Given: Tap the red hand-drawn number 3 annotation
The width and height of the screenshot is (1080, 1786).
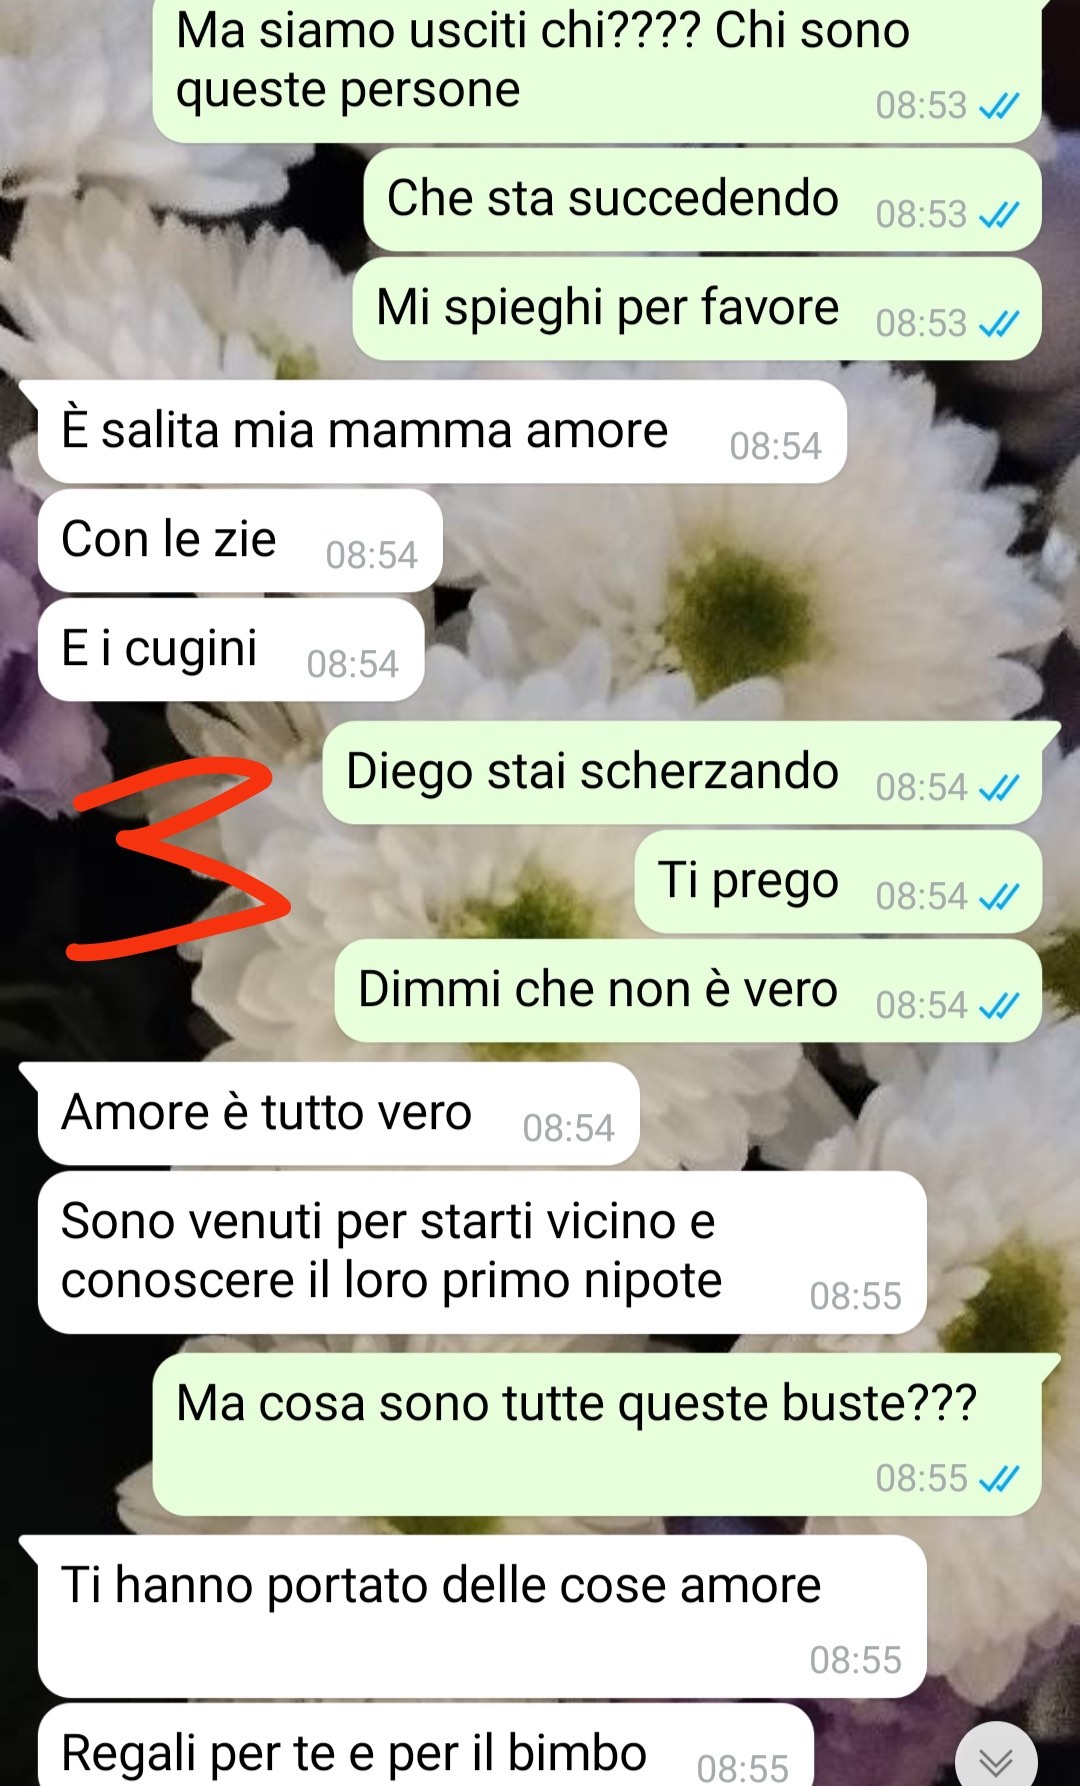Looking at the screenshot, I should (x=178, y=858).
